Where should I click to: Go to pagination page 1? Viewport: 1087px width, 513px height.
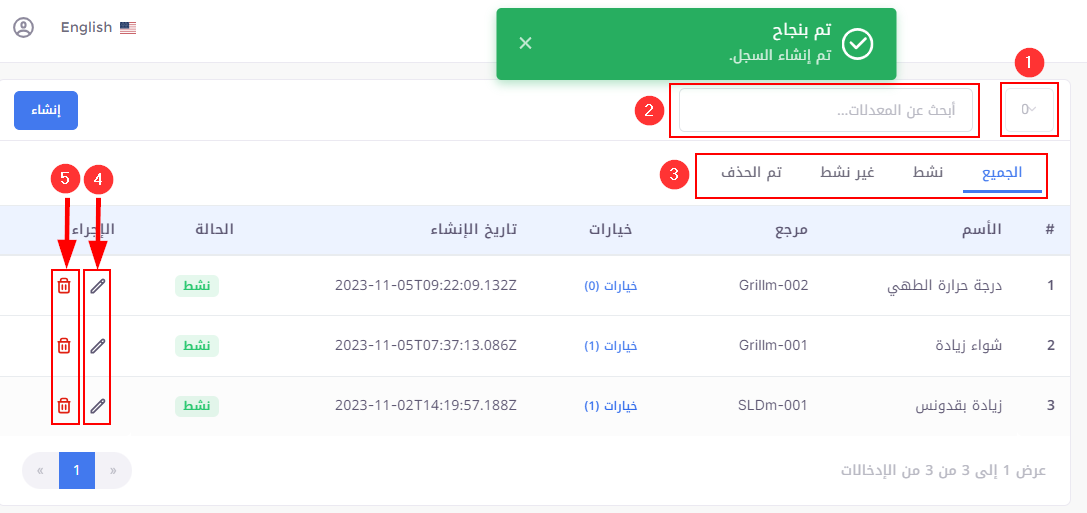tap(77, 471)
